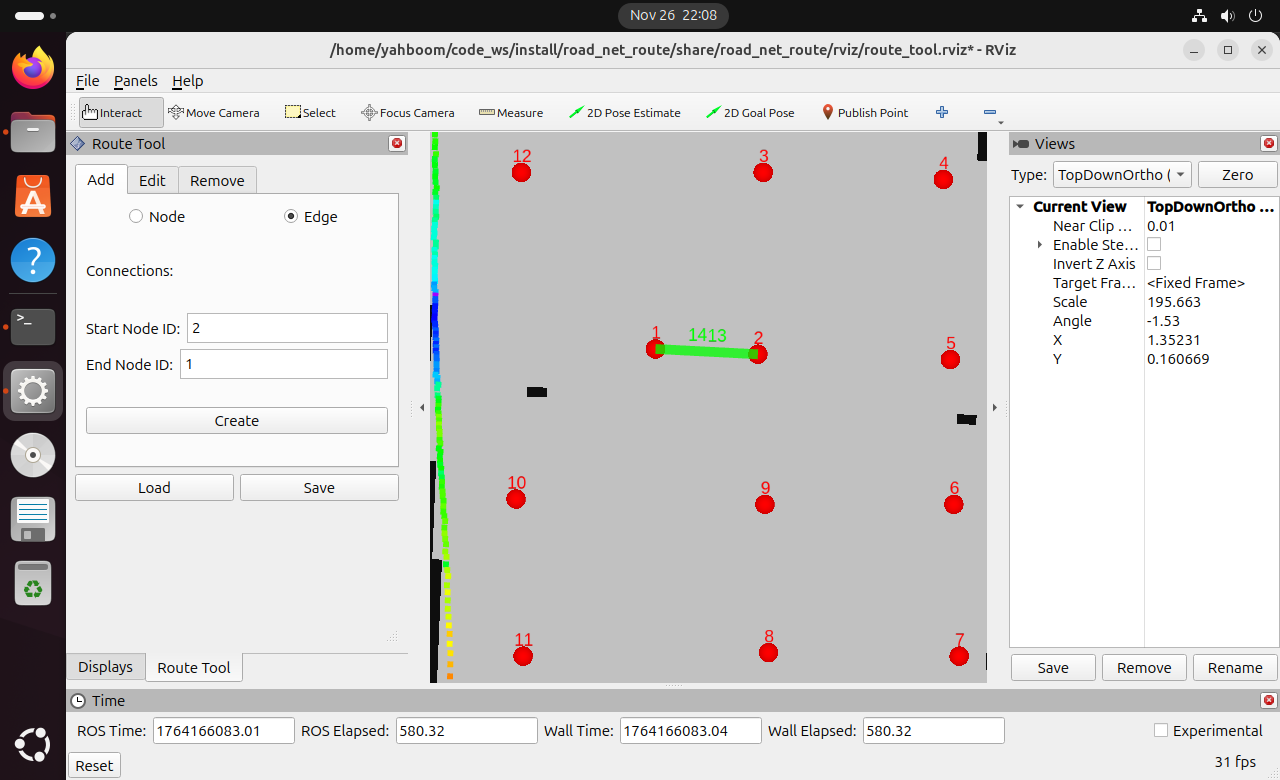Viewport: 1280px width, 780px height.
Task: Open Firefox from the Ubuntu dock
Action: click(33, 69)
